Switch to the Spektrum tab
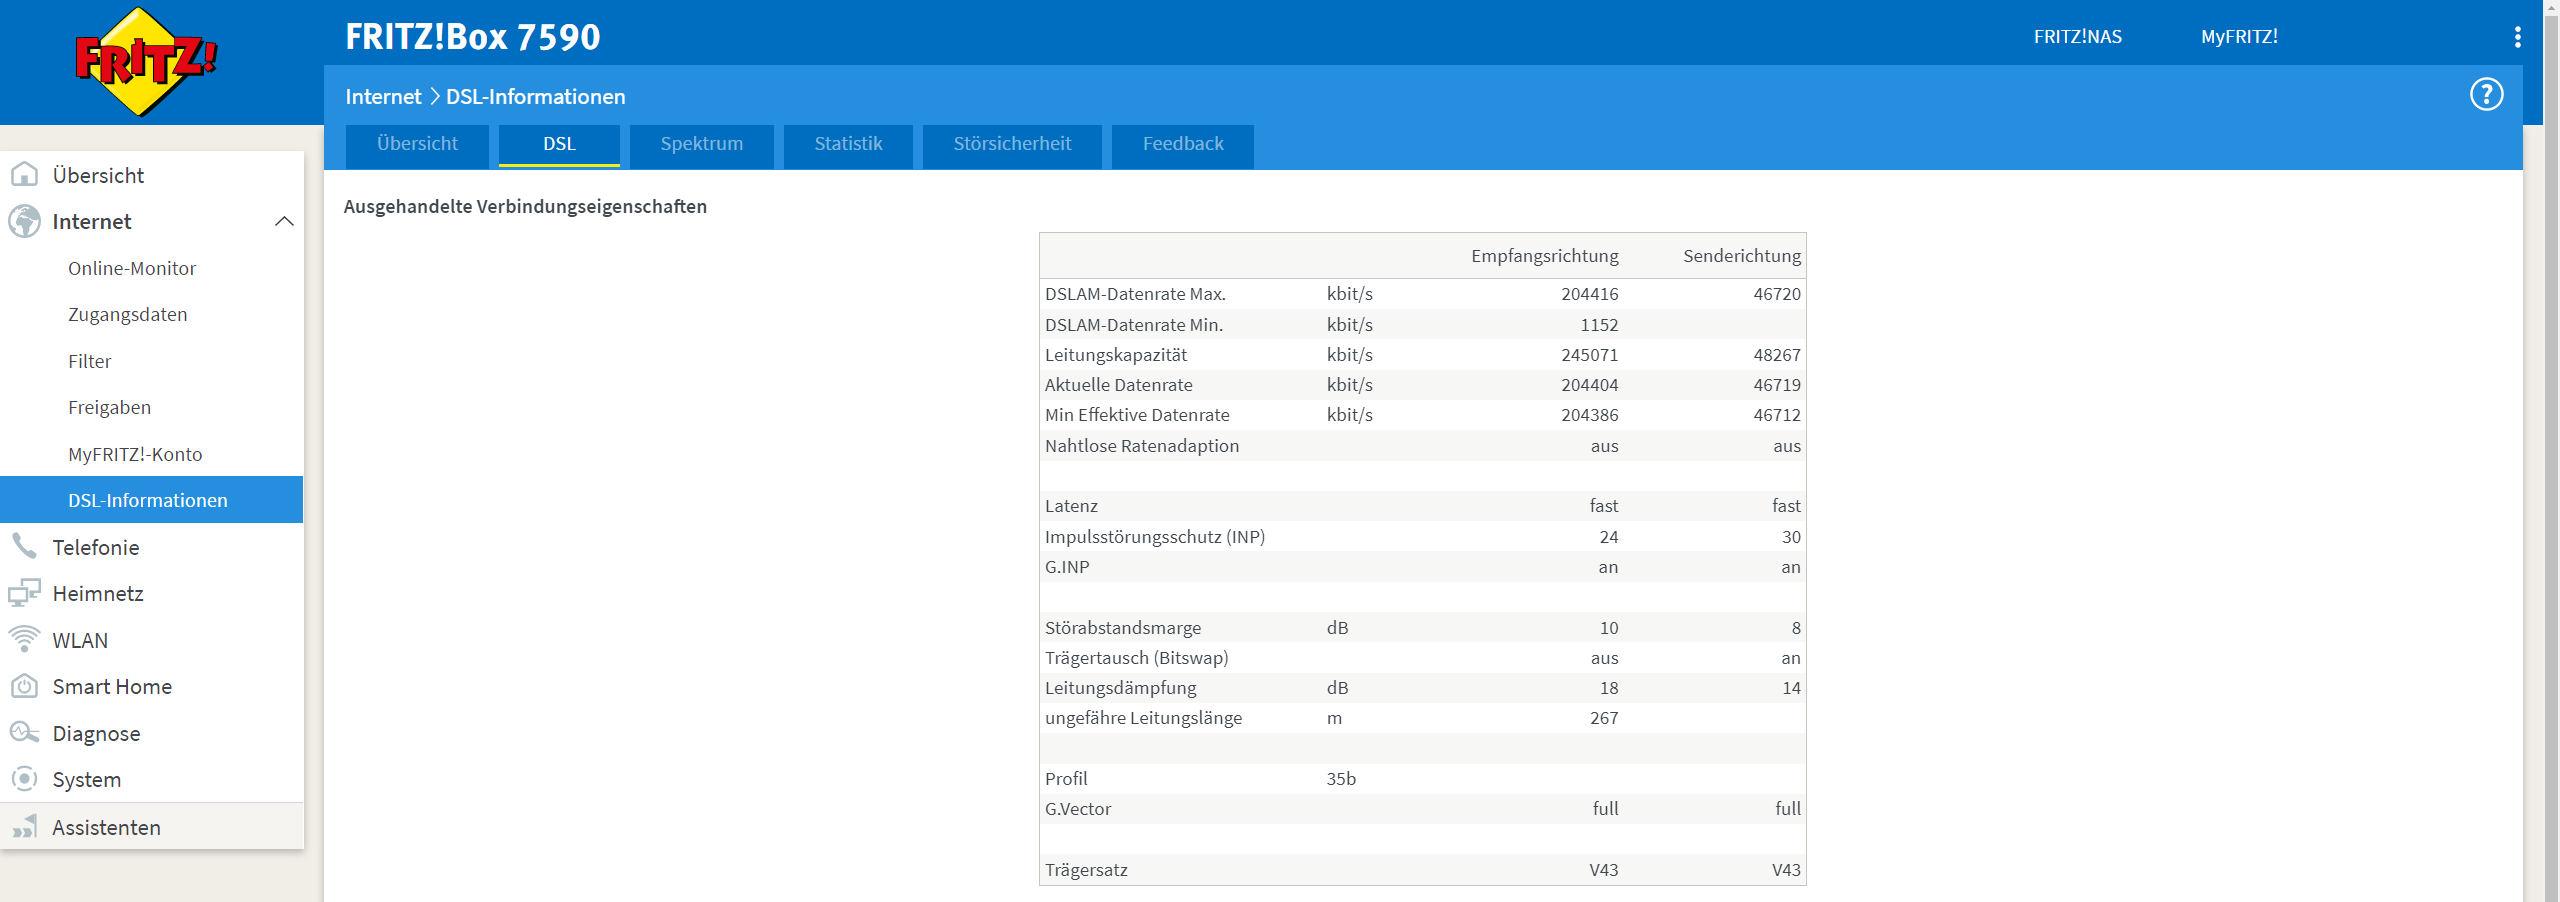The height and width of the screenshot is (902, 2560). (702, 145)
